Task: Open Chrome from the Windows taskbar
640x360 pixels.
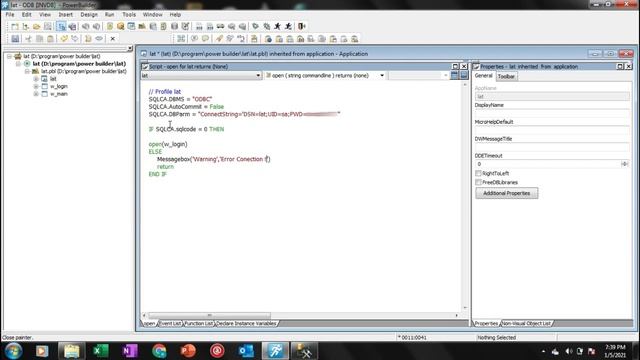Action: pyautogui.click(x=159, y=351)
